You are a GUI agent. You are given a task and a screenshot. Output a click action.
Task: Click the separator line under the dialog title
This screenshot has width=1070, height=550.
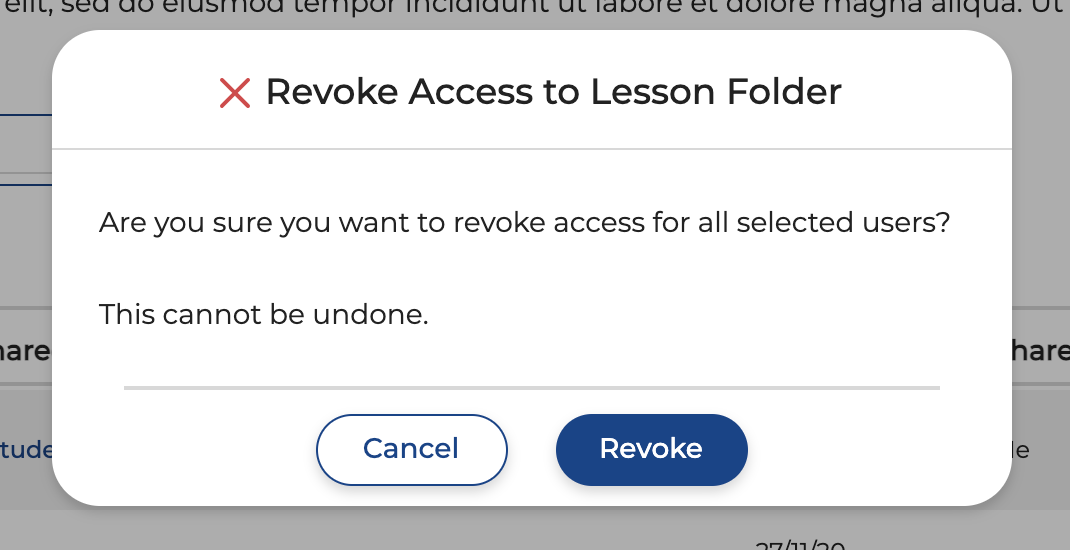[x=531, y=150]
